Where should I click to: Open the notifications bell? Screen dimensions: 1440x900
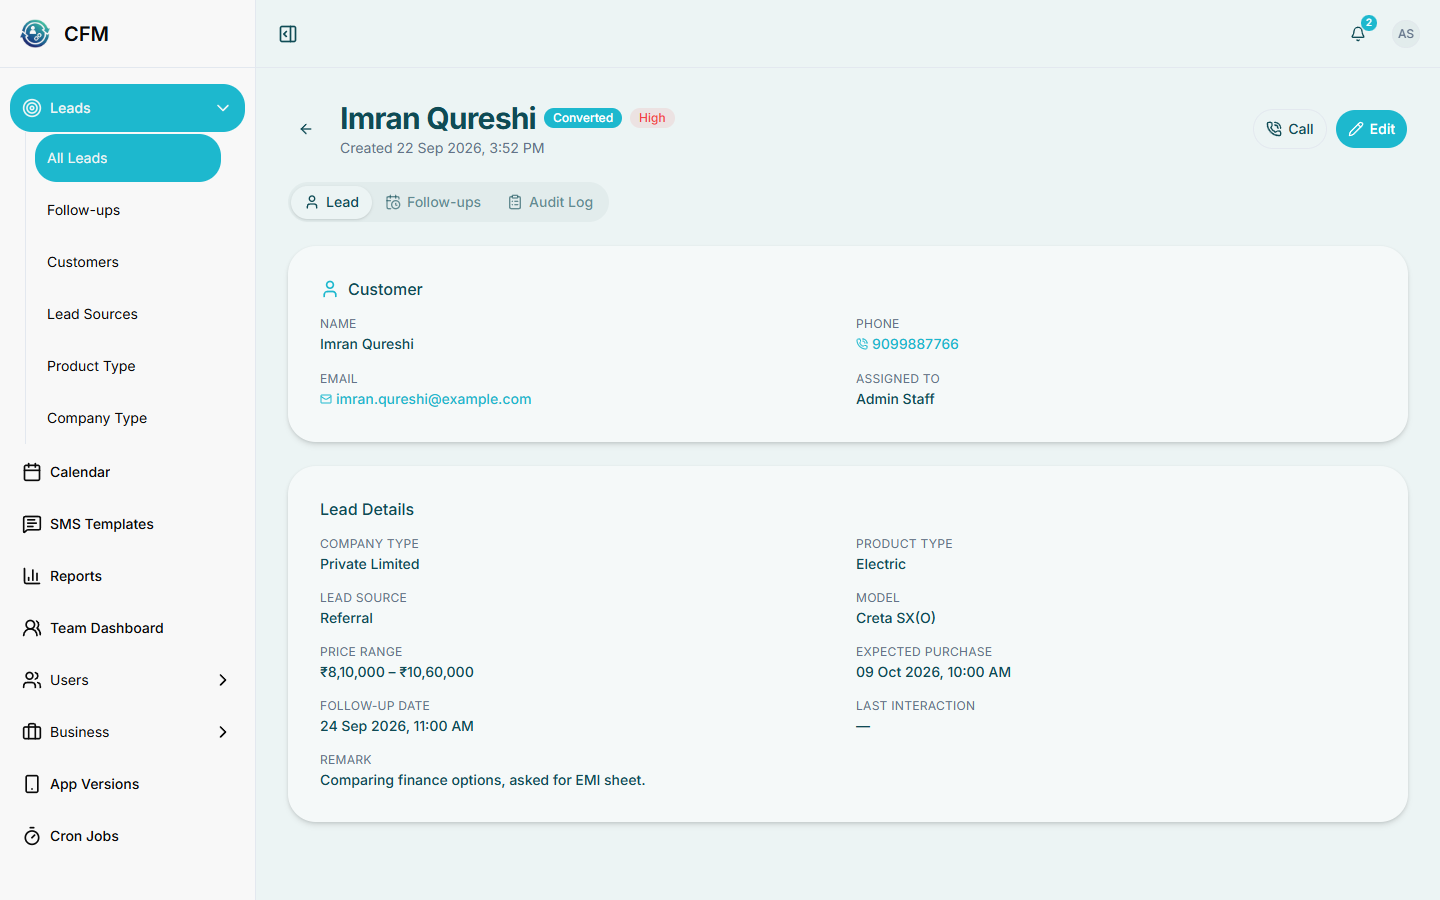tap(1358, 34)
